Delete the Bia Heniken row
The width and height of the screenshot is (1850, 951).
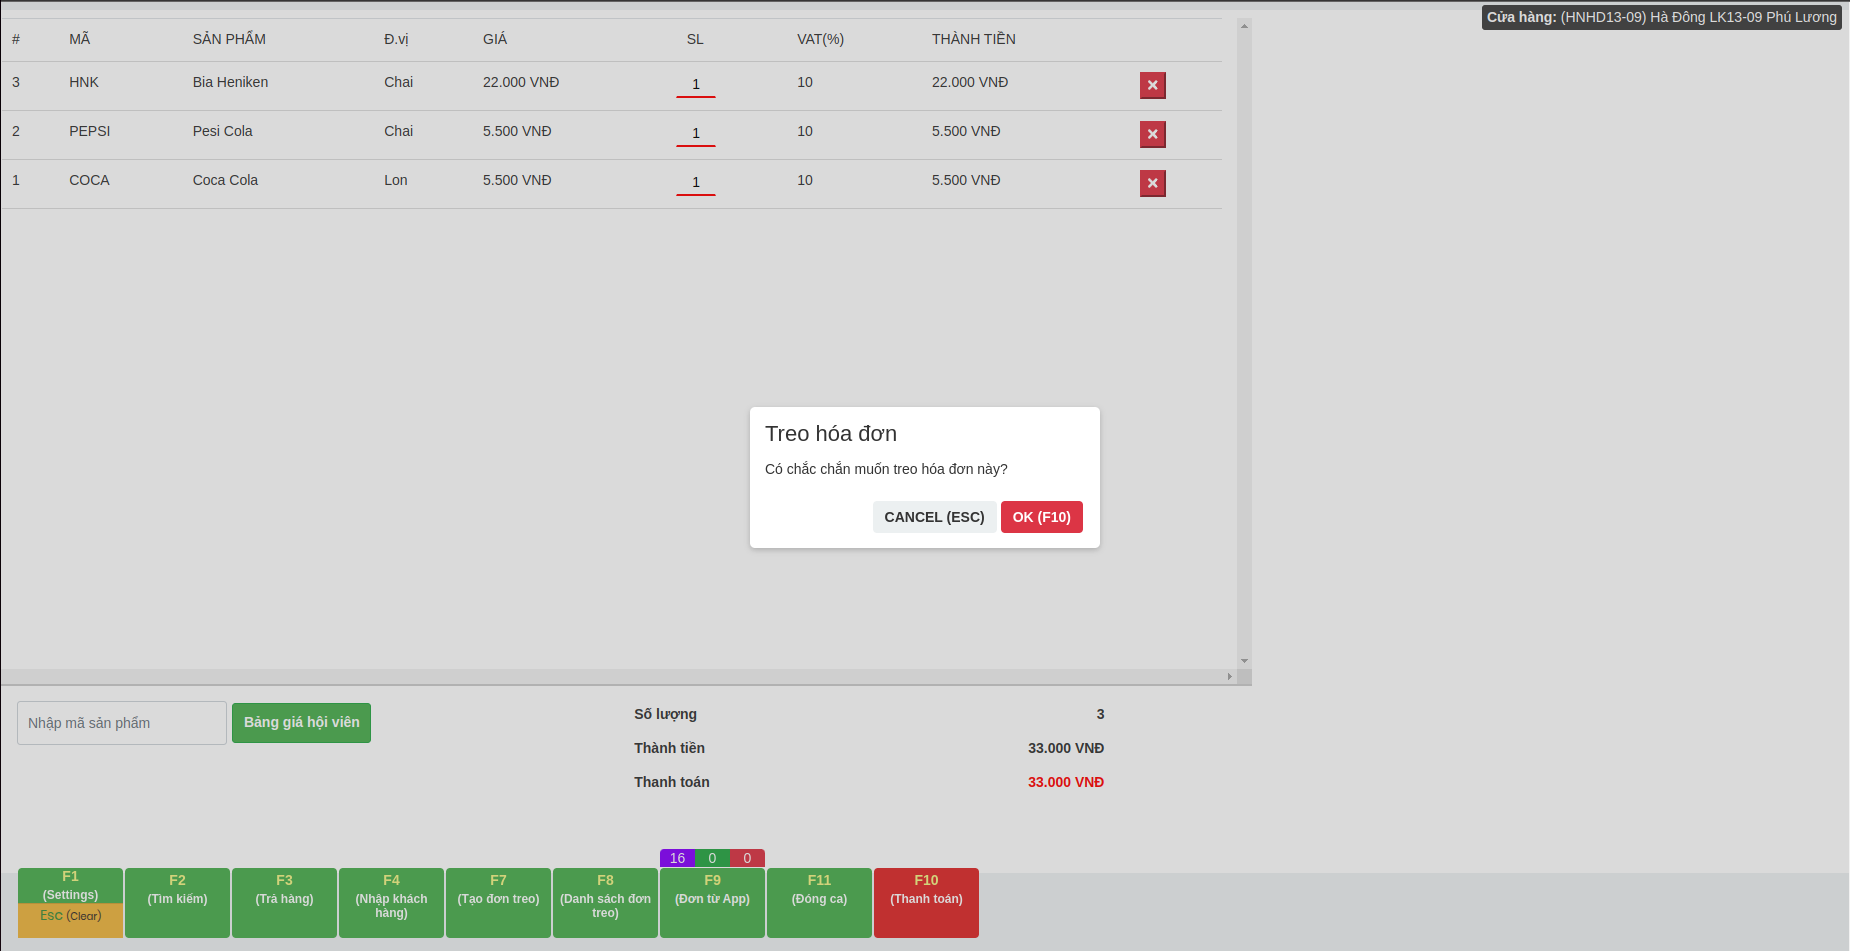(x=1152, y=85)
